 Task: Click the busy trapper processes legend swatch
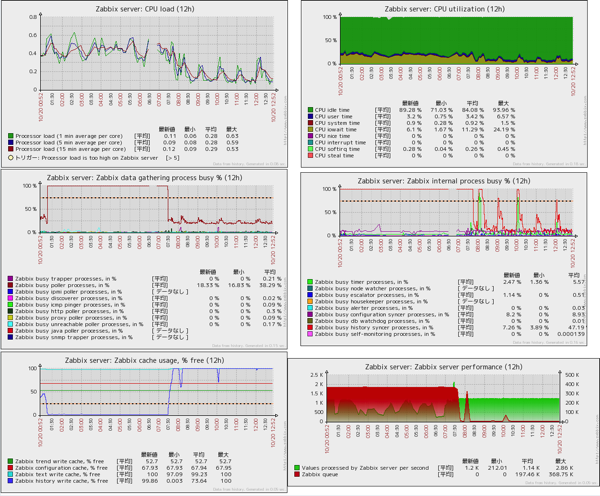[10, 279]
